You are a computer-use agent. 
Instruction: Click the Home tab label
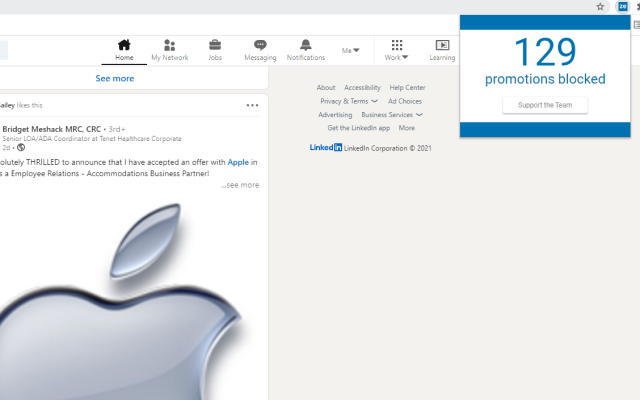pos(124,58)
